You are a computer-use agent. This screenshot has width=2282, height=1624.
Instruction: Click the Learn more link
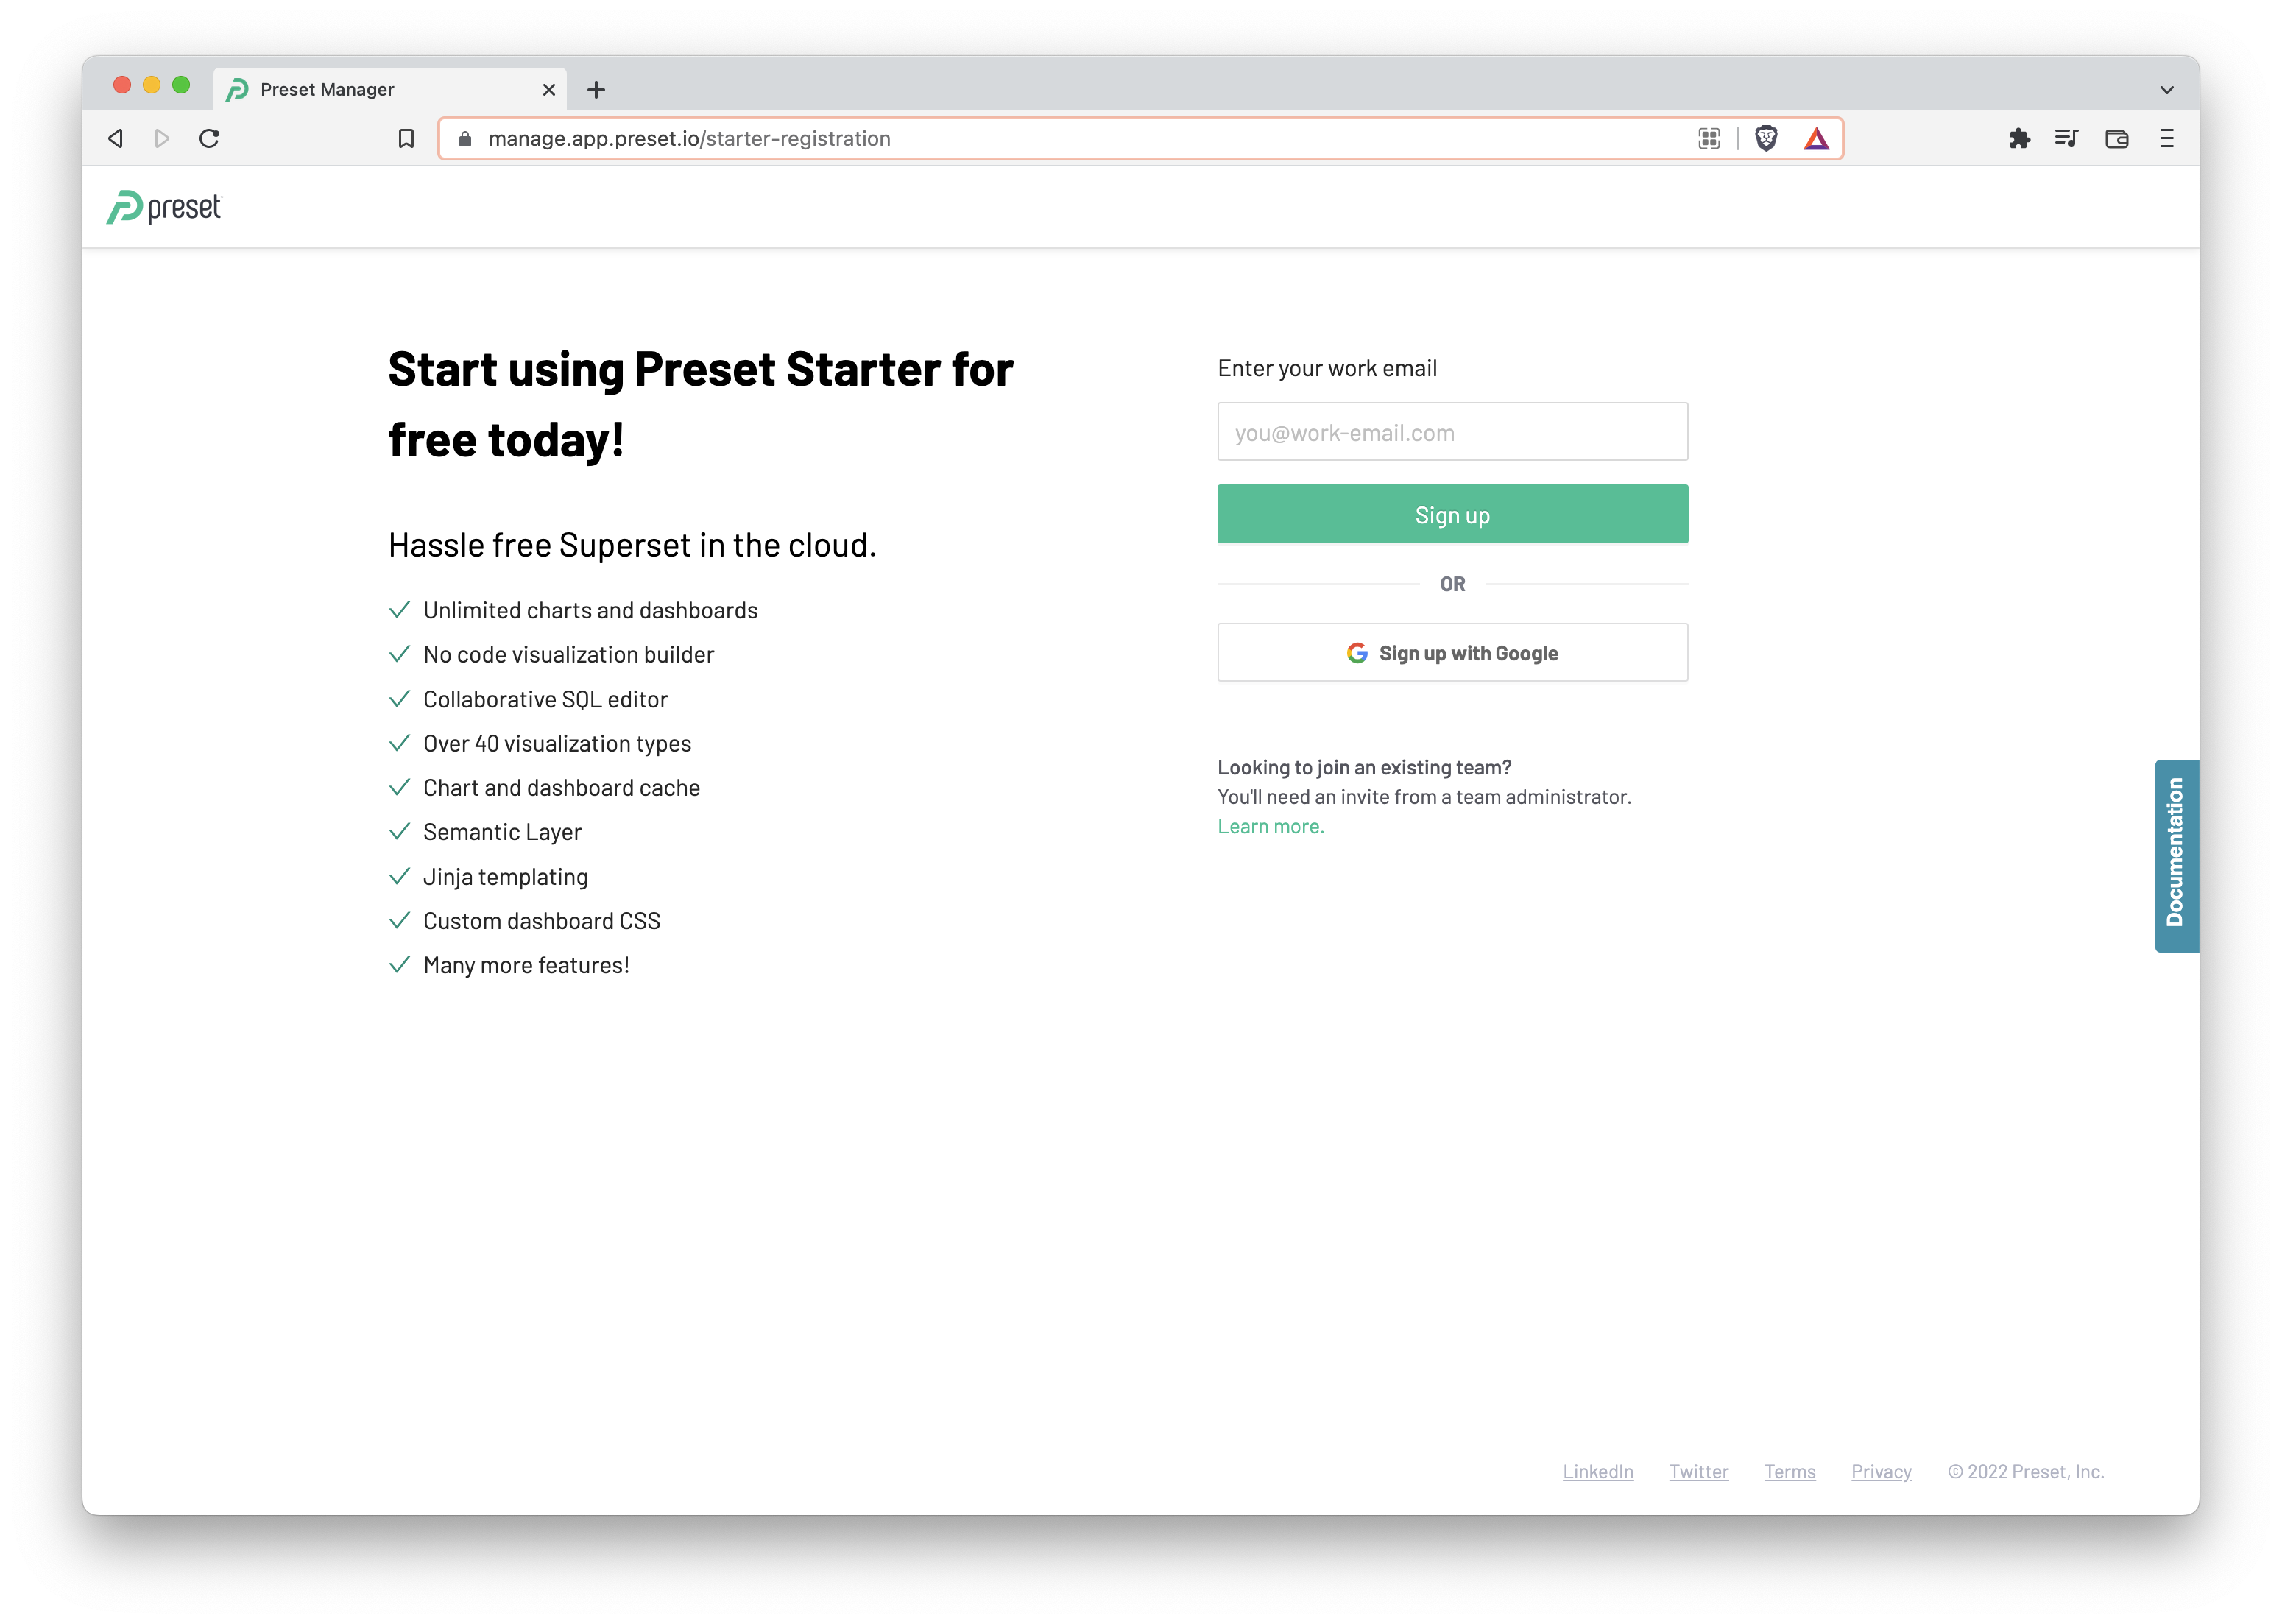tap(1270, 826)
